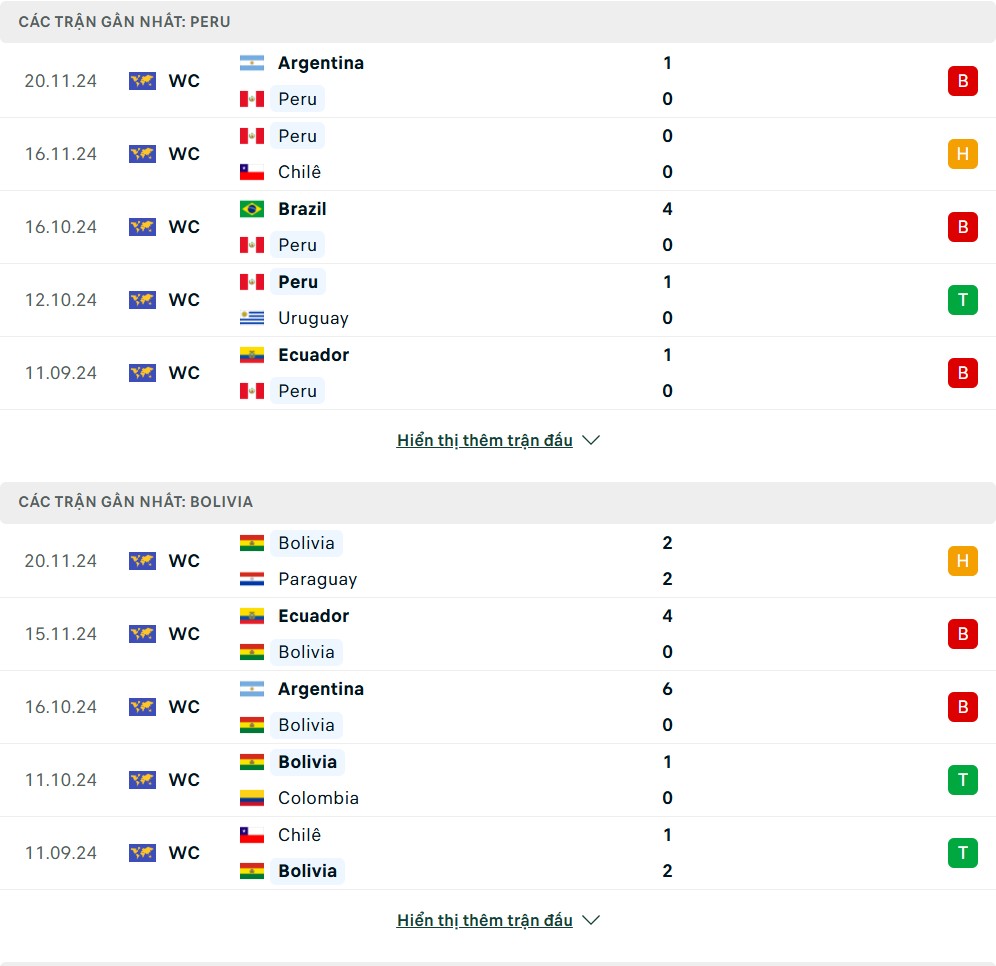Click the highlighted Peru label versus Uruguay
This screenshot has width=996, height=966.
[x=298, y=282]
